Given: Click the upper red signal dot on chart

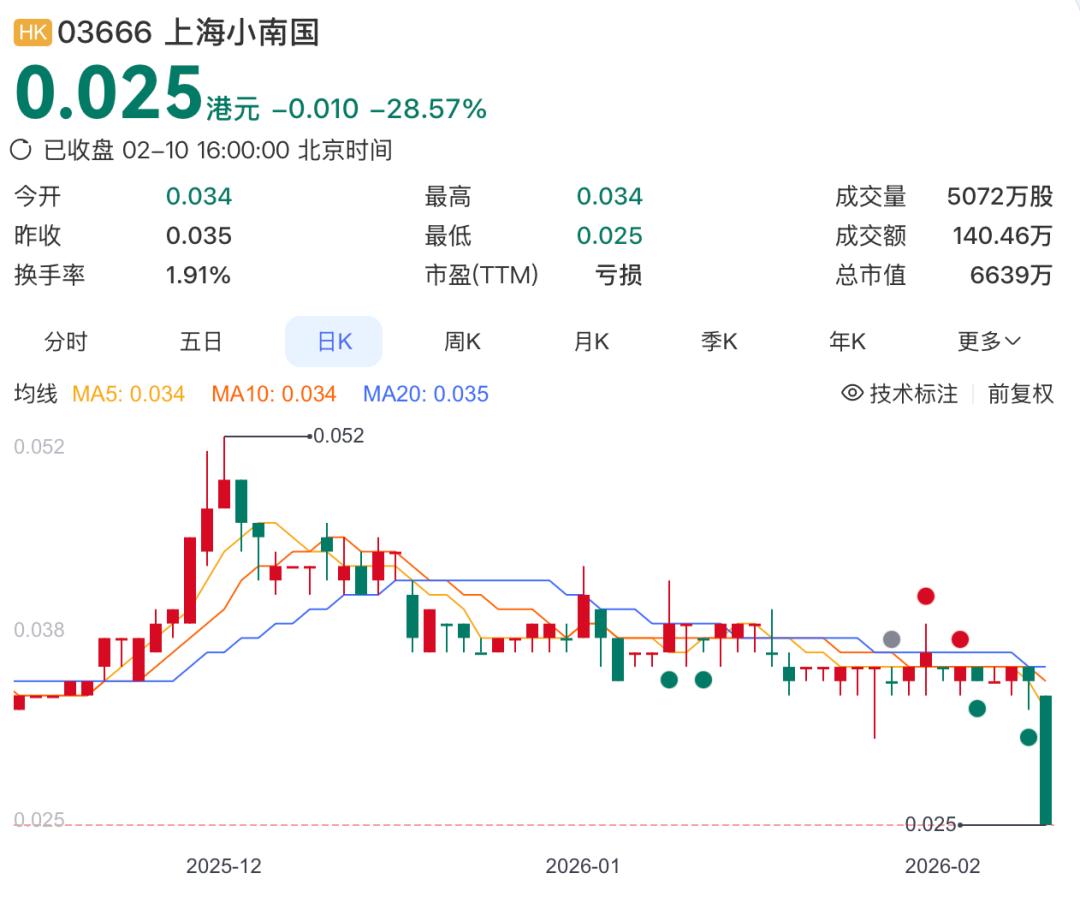Looking at the screenshot, I should point(926,594).
